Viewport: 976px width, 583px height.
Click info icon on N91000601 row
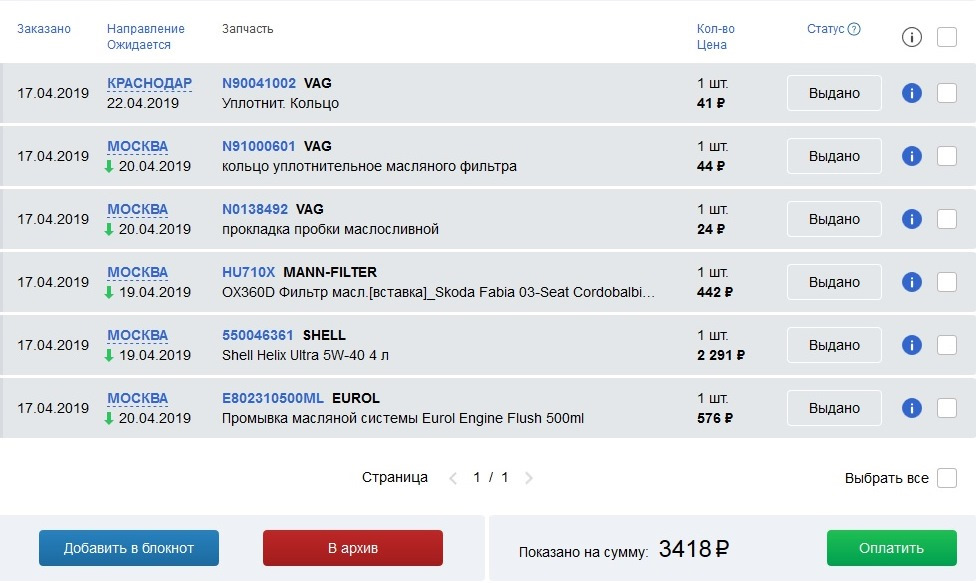(911, 156)
